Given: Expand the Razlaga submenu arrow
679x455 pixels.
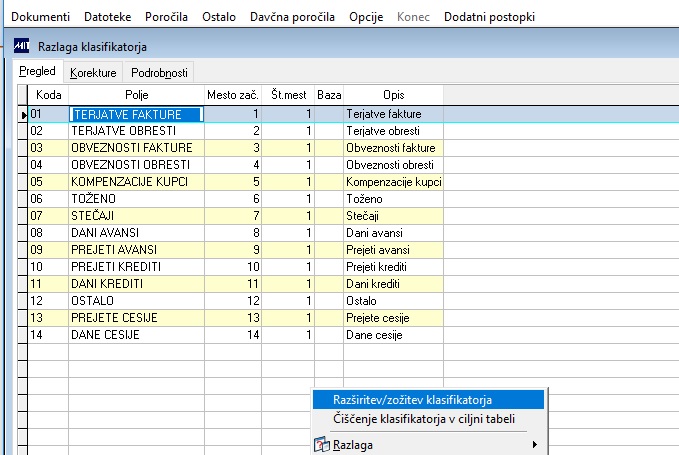Looking at the screenshot, I should (x=535, y=445).
